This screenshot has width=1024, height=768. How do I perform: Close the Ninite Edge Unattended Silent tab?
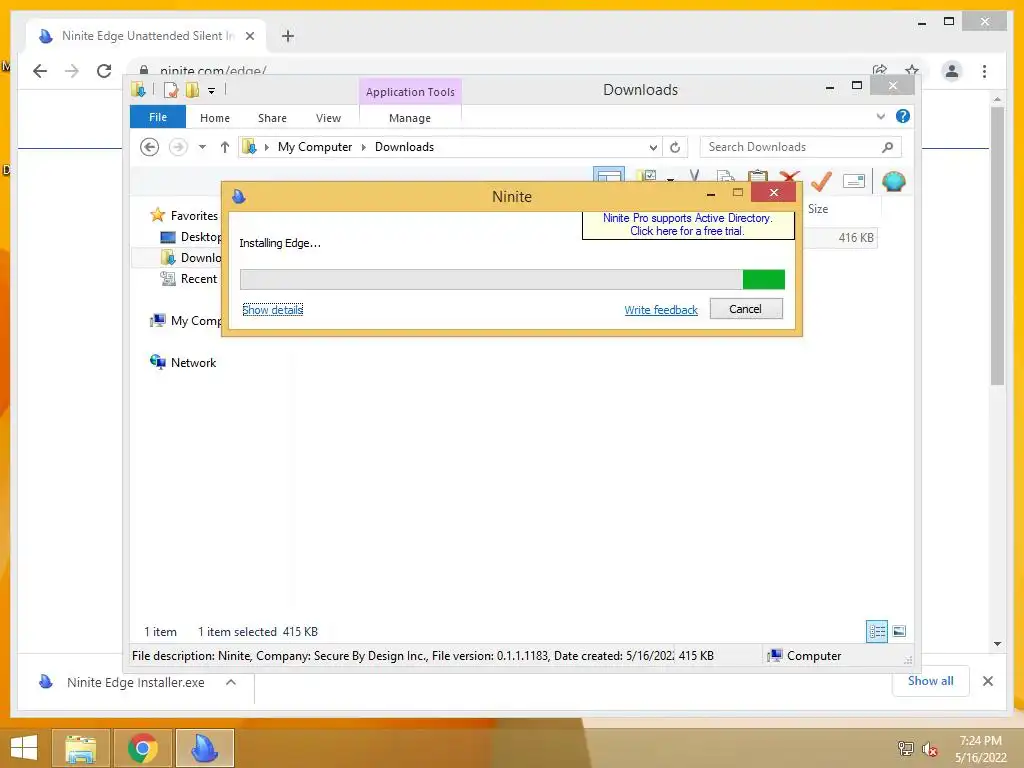(249, 36)
